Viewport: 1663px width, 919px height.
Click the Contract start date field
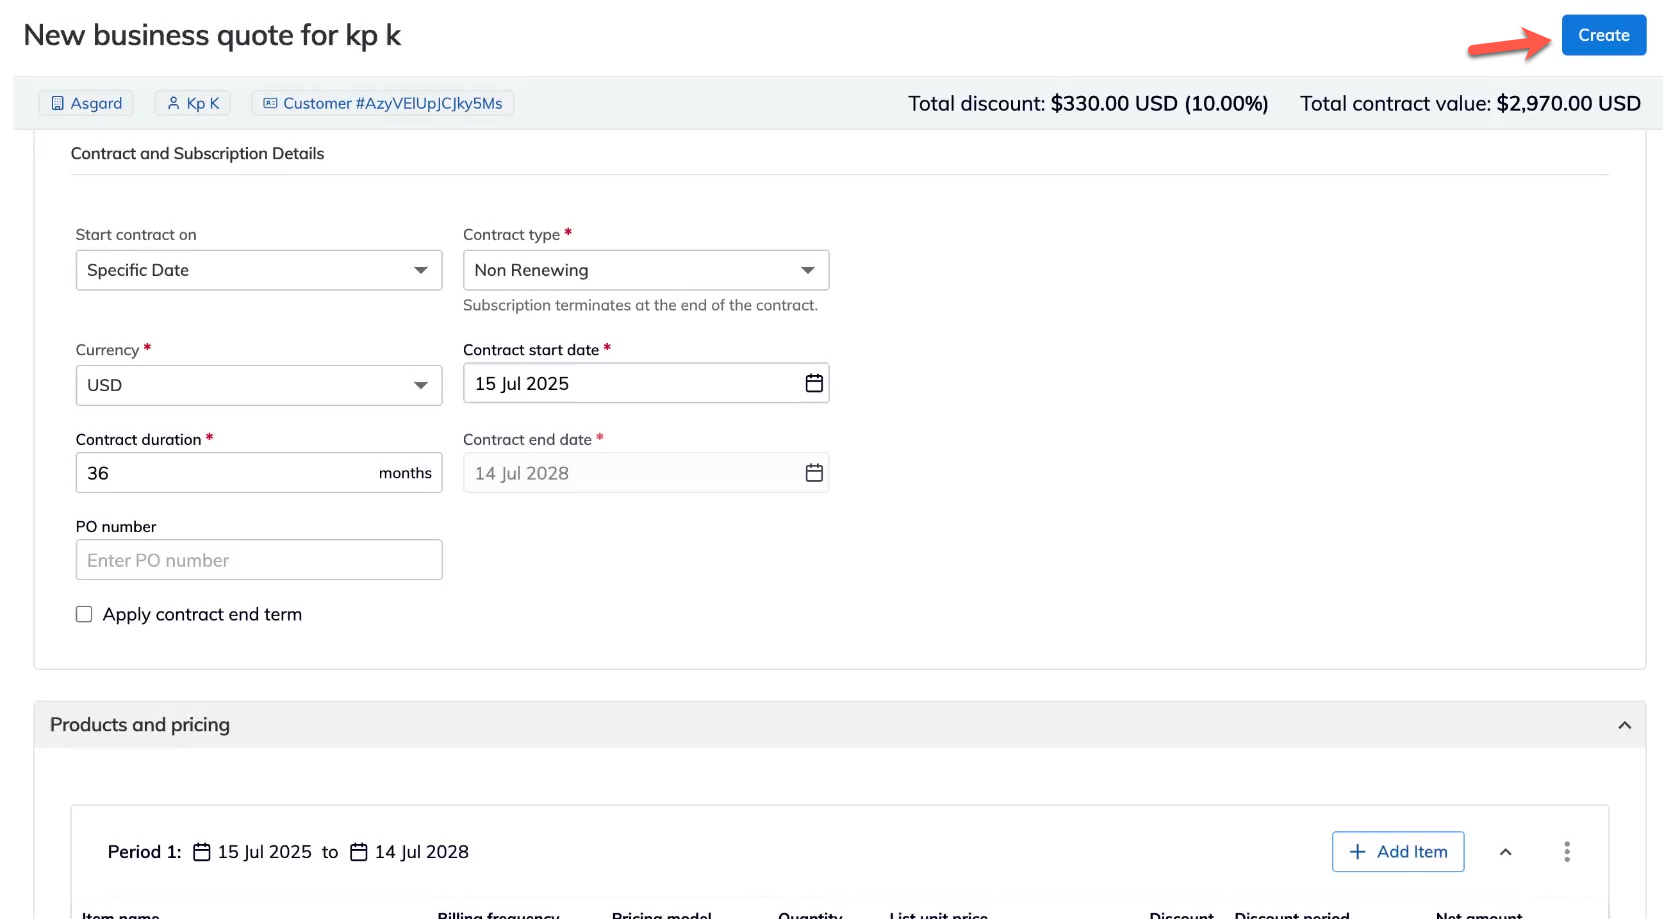(x=630, y=383)
